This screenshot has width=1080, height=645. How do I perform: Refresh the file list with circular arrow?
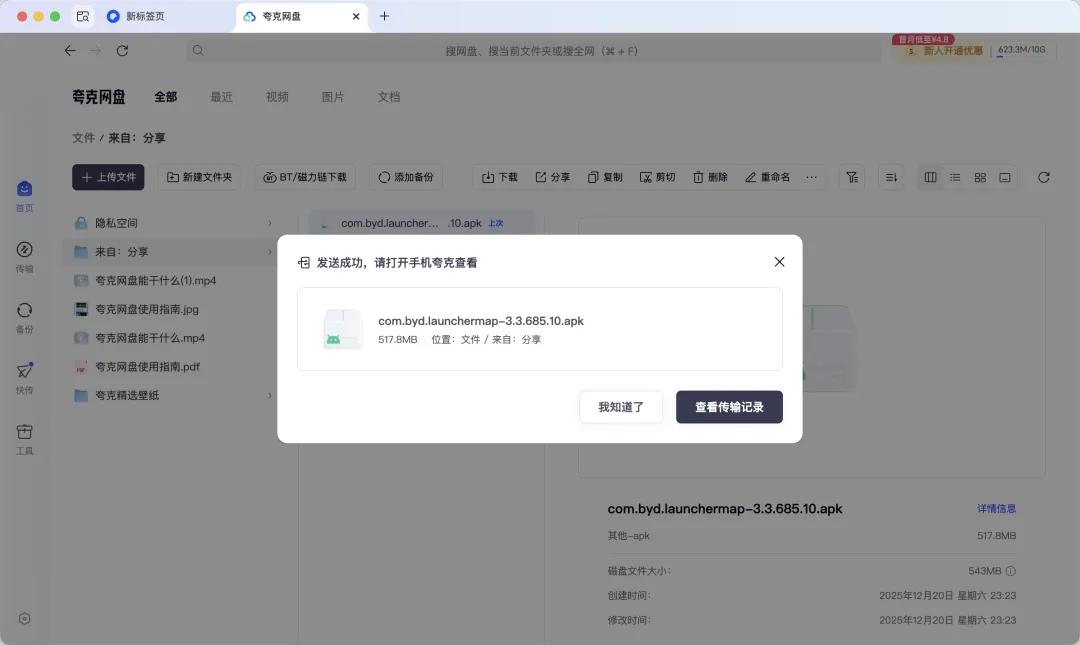pos(1043,177)
